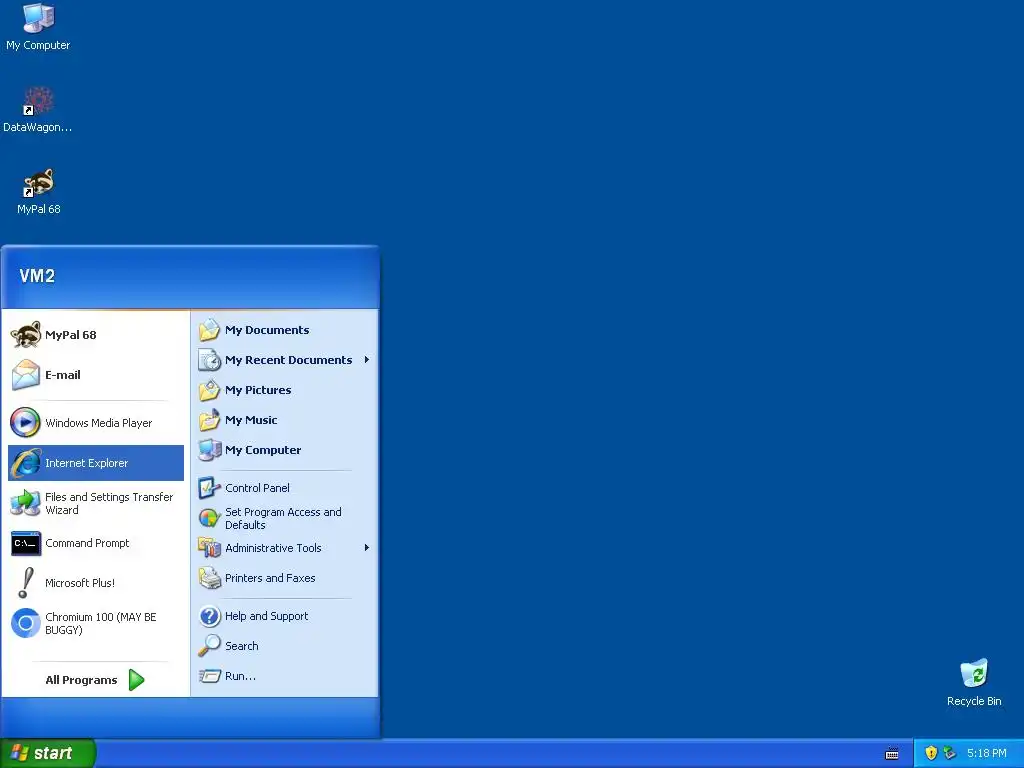Click 'Administrative Tools' text
This screenshot has width=1024, height=768.
273,548
